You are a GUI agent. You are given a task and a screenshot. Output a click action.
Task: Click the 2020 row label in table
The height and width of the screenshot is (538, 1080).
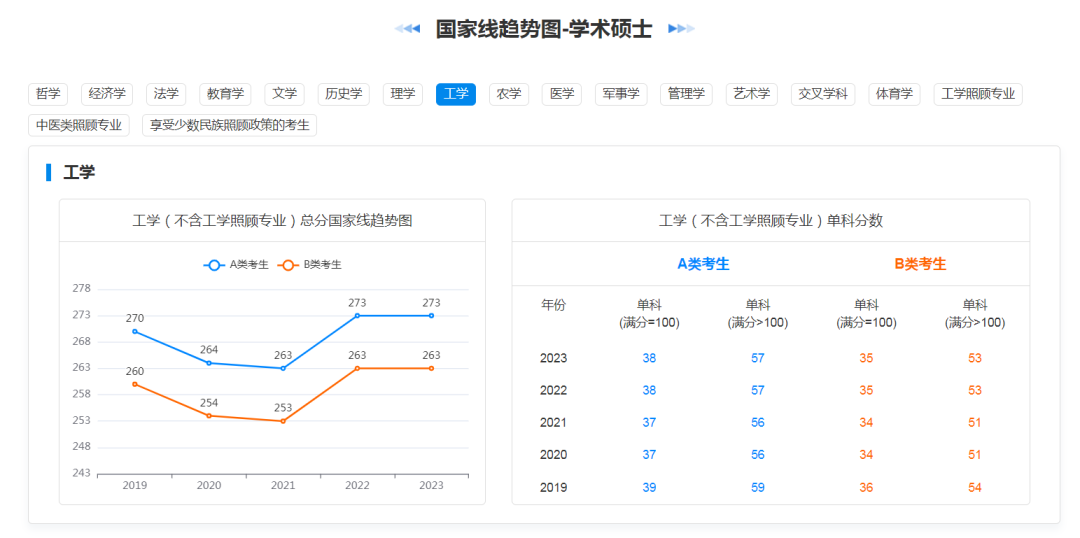click(x=553, y=455)
